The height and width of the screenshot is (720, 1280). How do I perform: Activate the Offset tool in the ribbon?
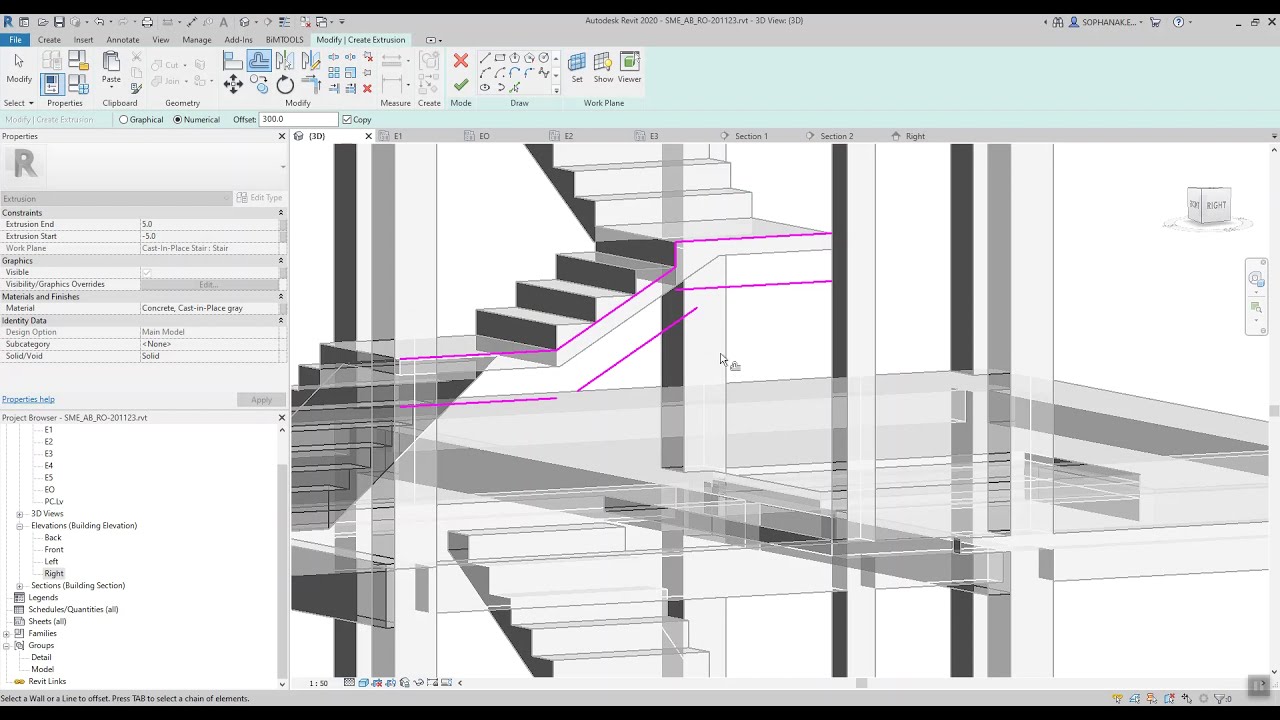coord(259,60)
